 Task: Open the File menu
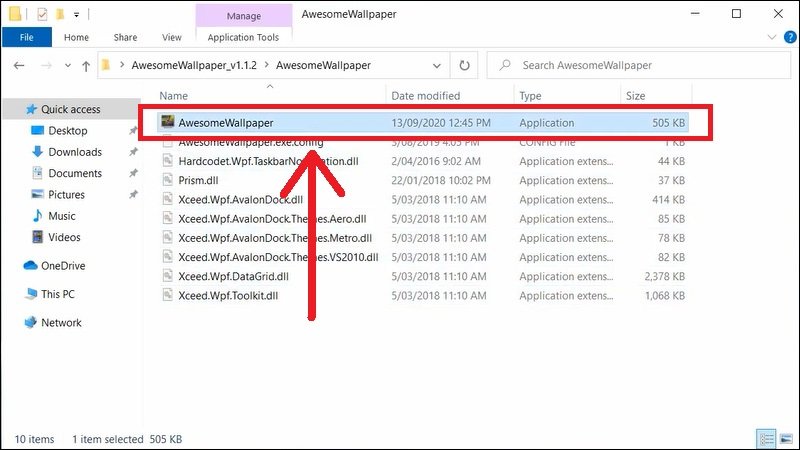point(27,38)
